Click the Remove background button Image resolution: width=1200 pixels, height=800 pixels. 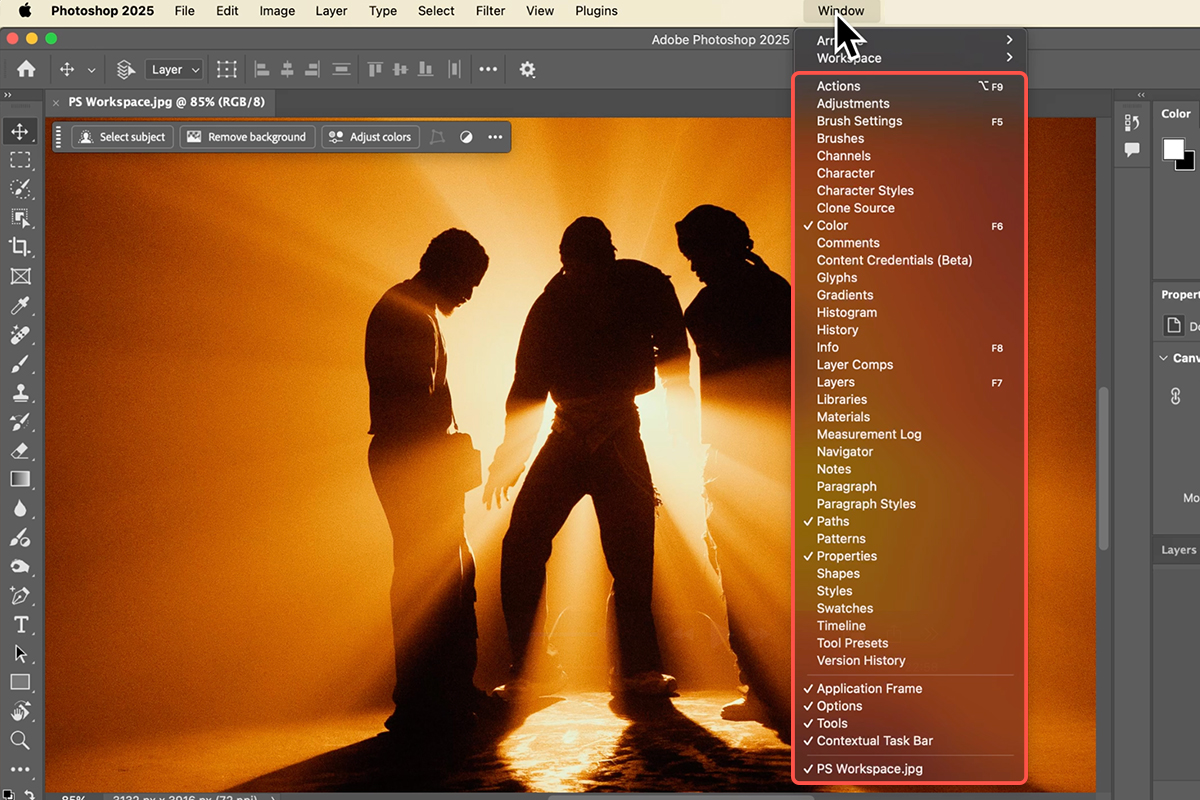[247, 137]
